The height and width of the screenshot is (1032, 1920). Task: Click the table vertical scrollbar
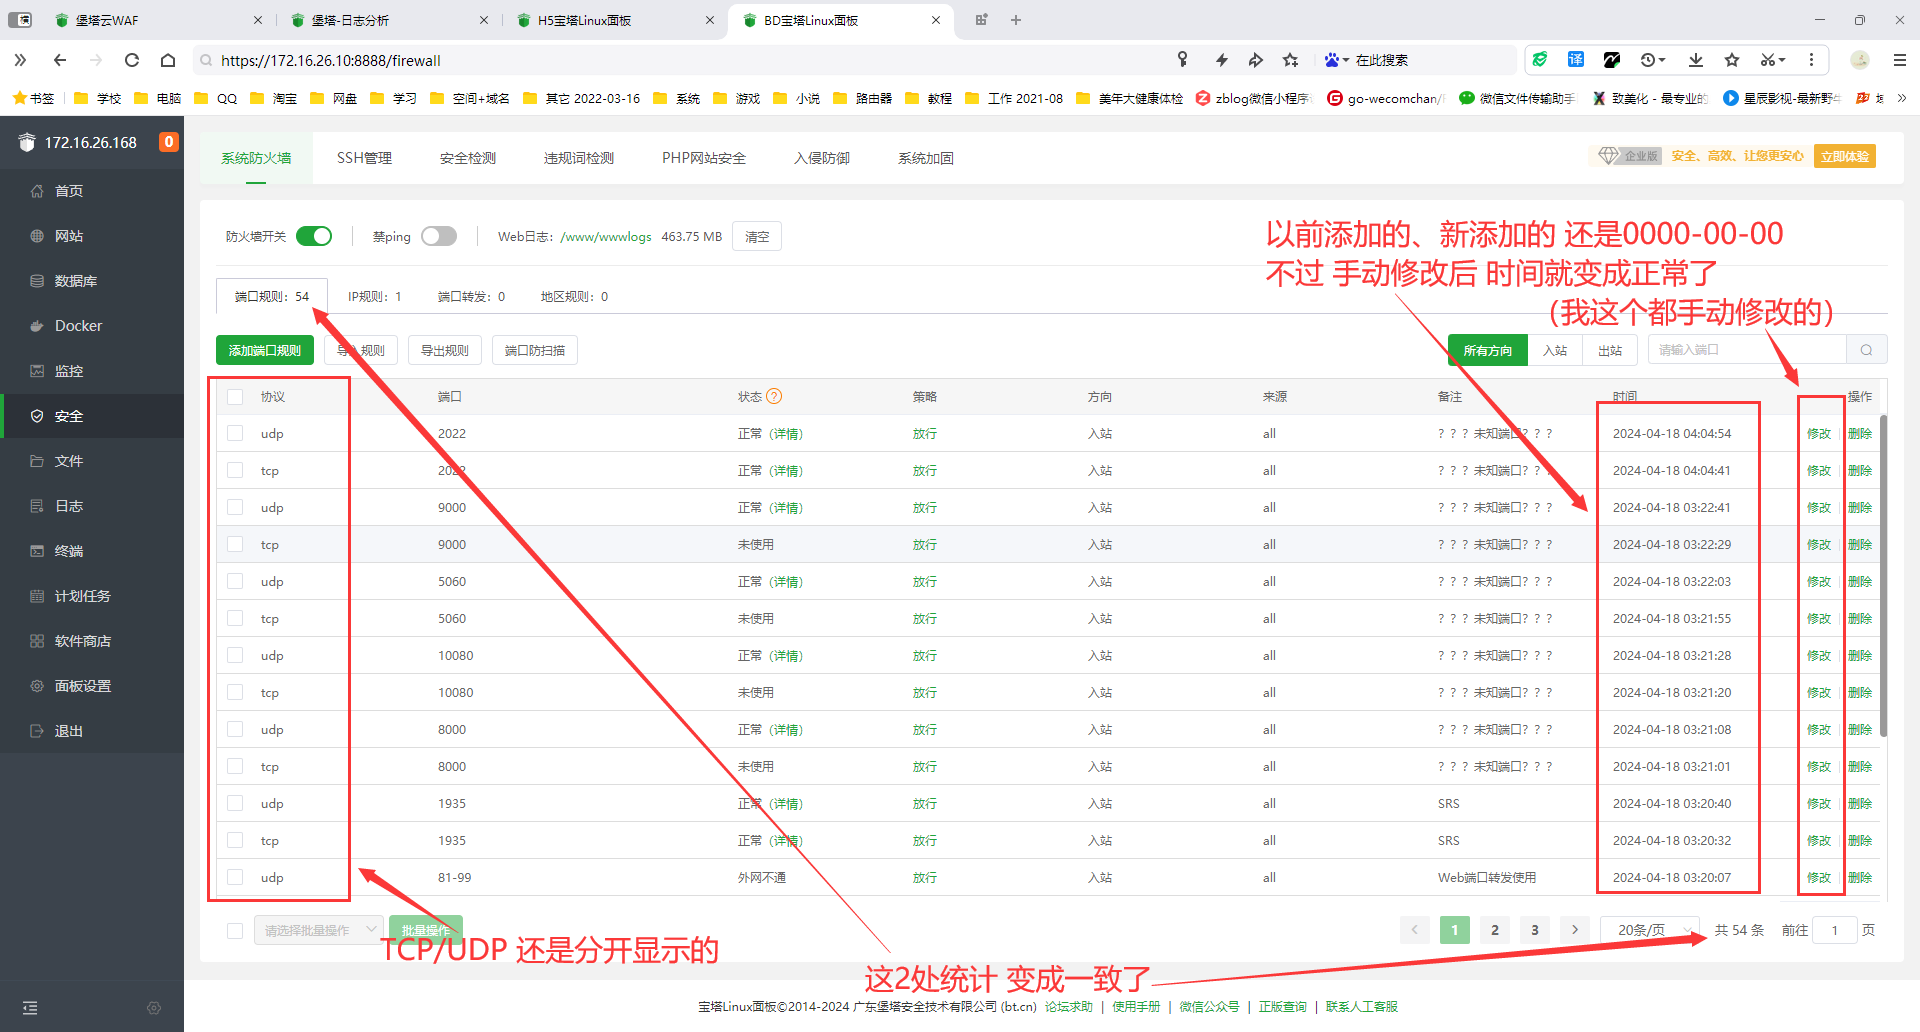tap(1884, 575)
